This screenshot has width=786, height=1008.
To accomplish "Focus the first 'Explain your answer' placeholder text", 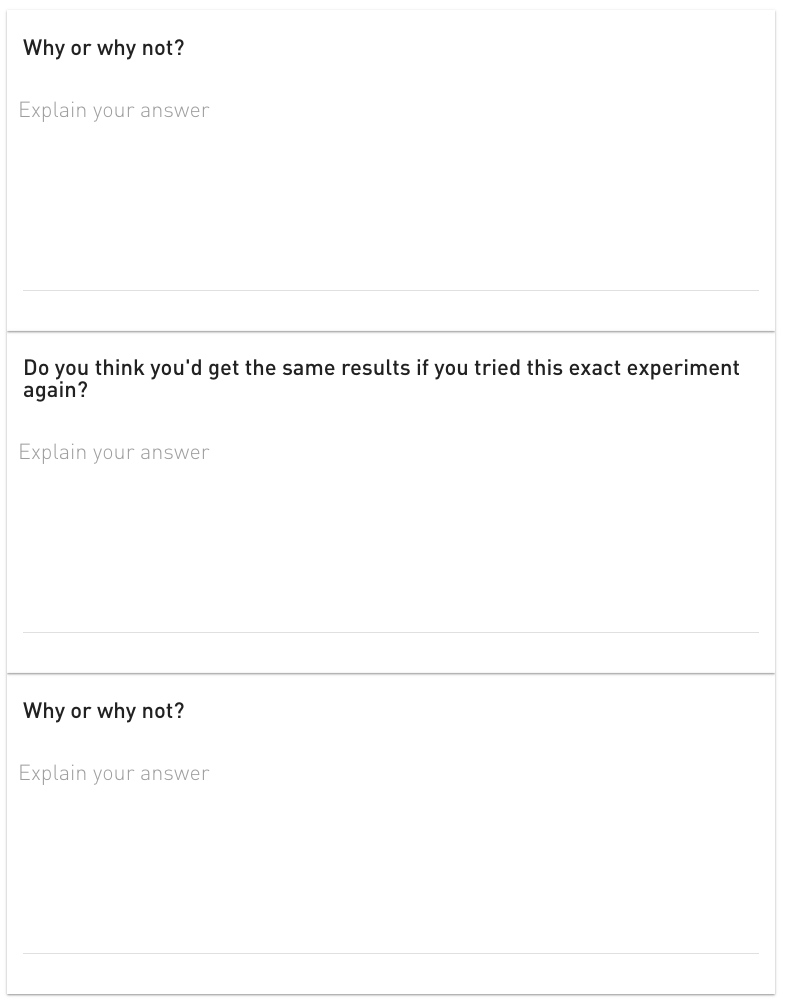I will [114, 111].
